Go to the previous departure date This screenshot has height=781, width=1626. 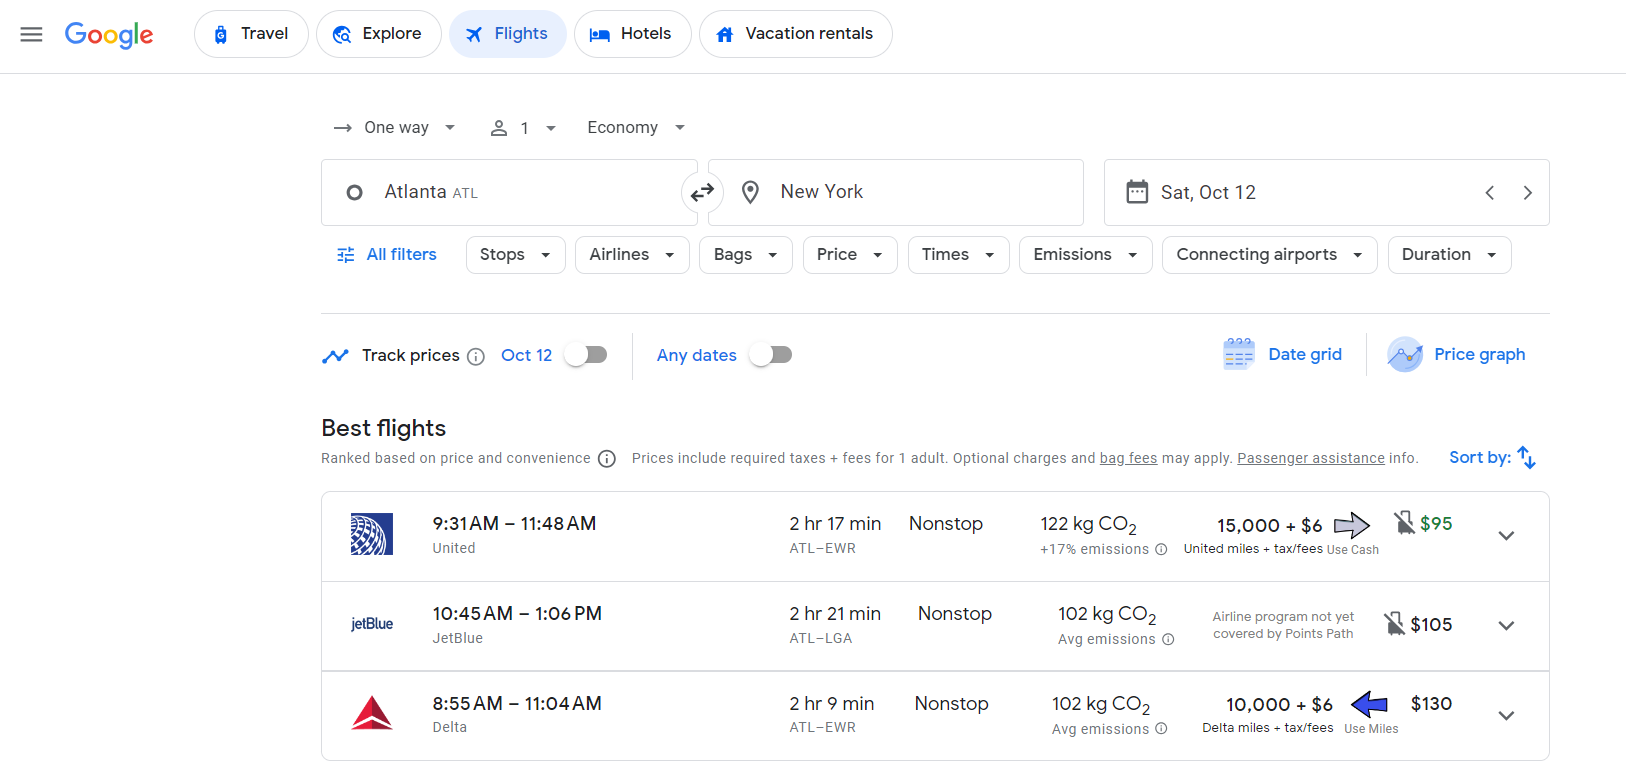1490,193
